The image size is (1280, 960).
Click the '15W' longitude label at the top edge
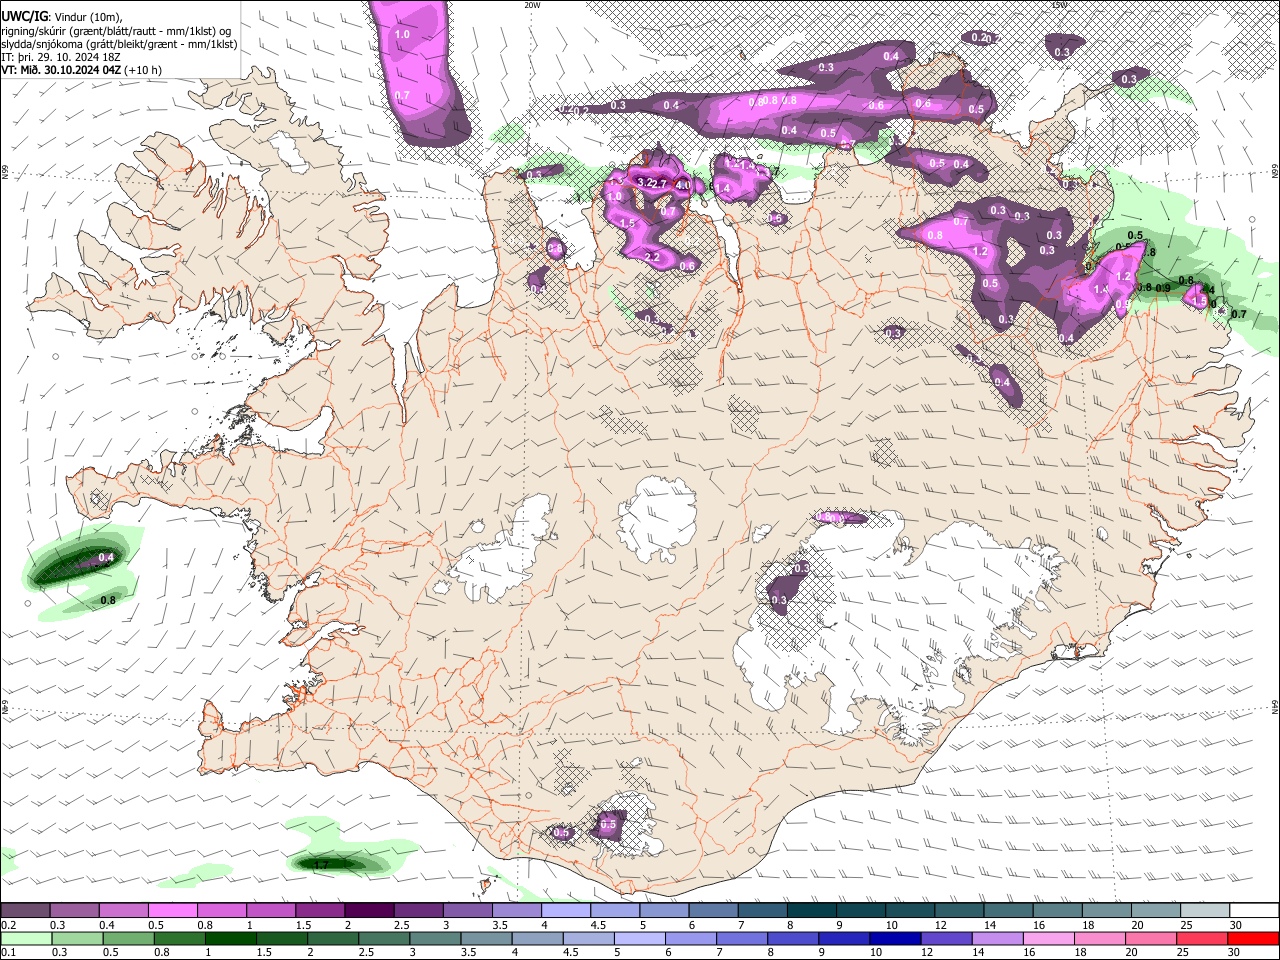(x=1059, y=5)
